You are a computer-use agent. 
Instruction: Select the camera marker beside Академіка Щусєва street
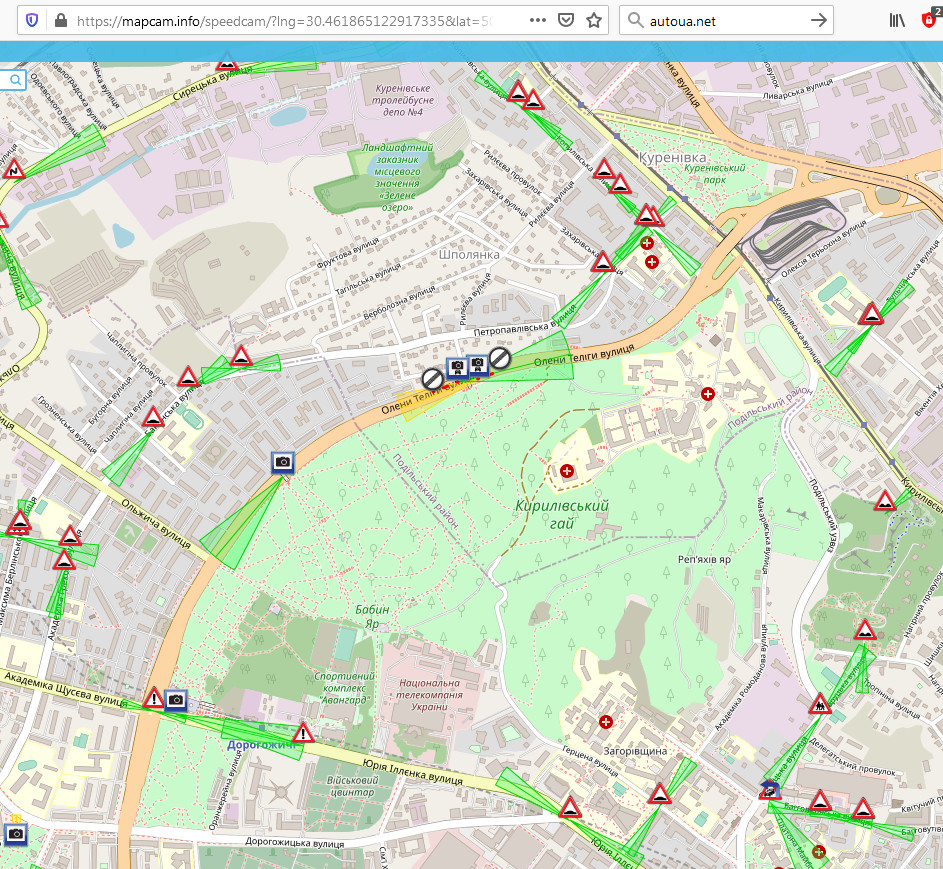(176, 699)
